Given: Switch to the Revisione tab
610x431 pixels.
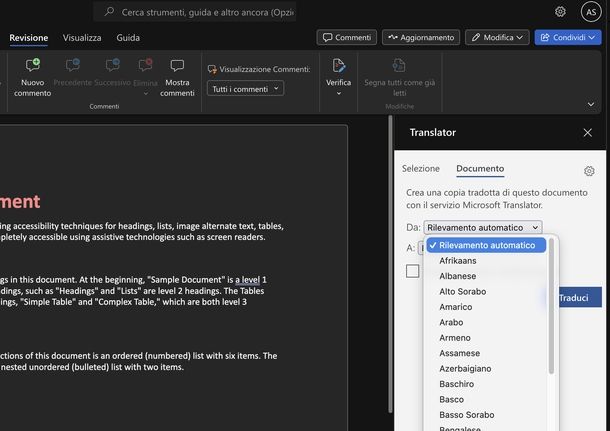Looking at the screenshot, I should [x=29, y=38].
